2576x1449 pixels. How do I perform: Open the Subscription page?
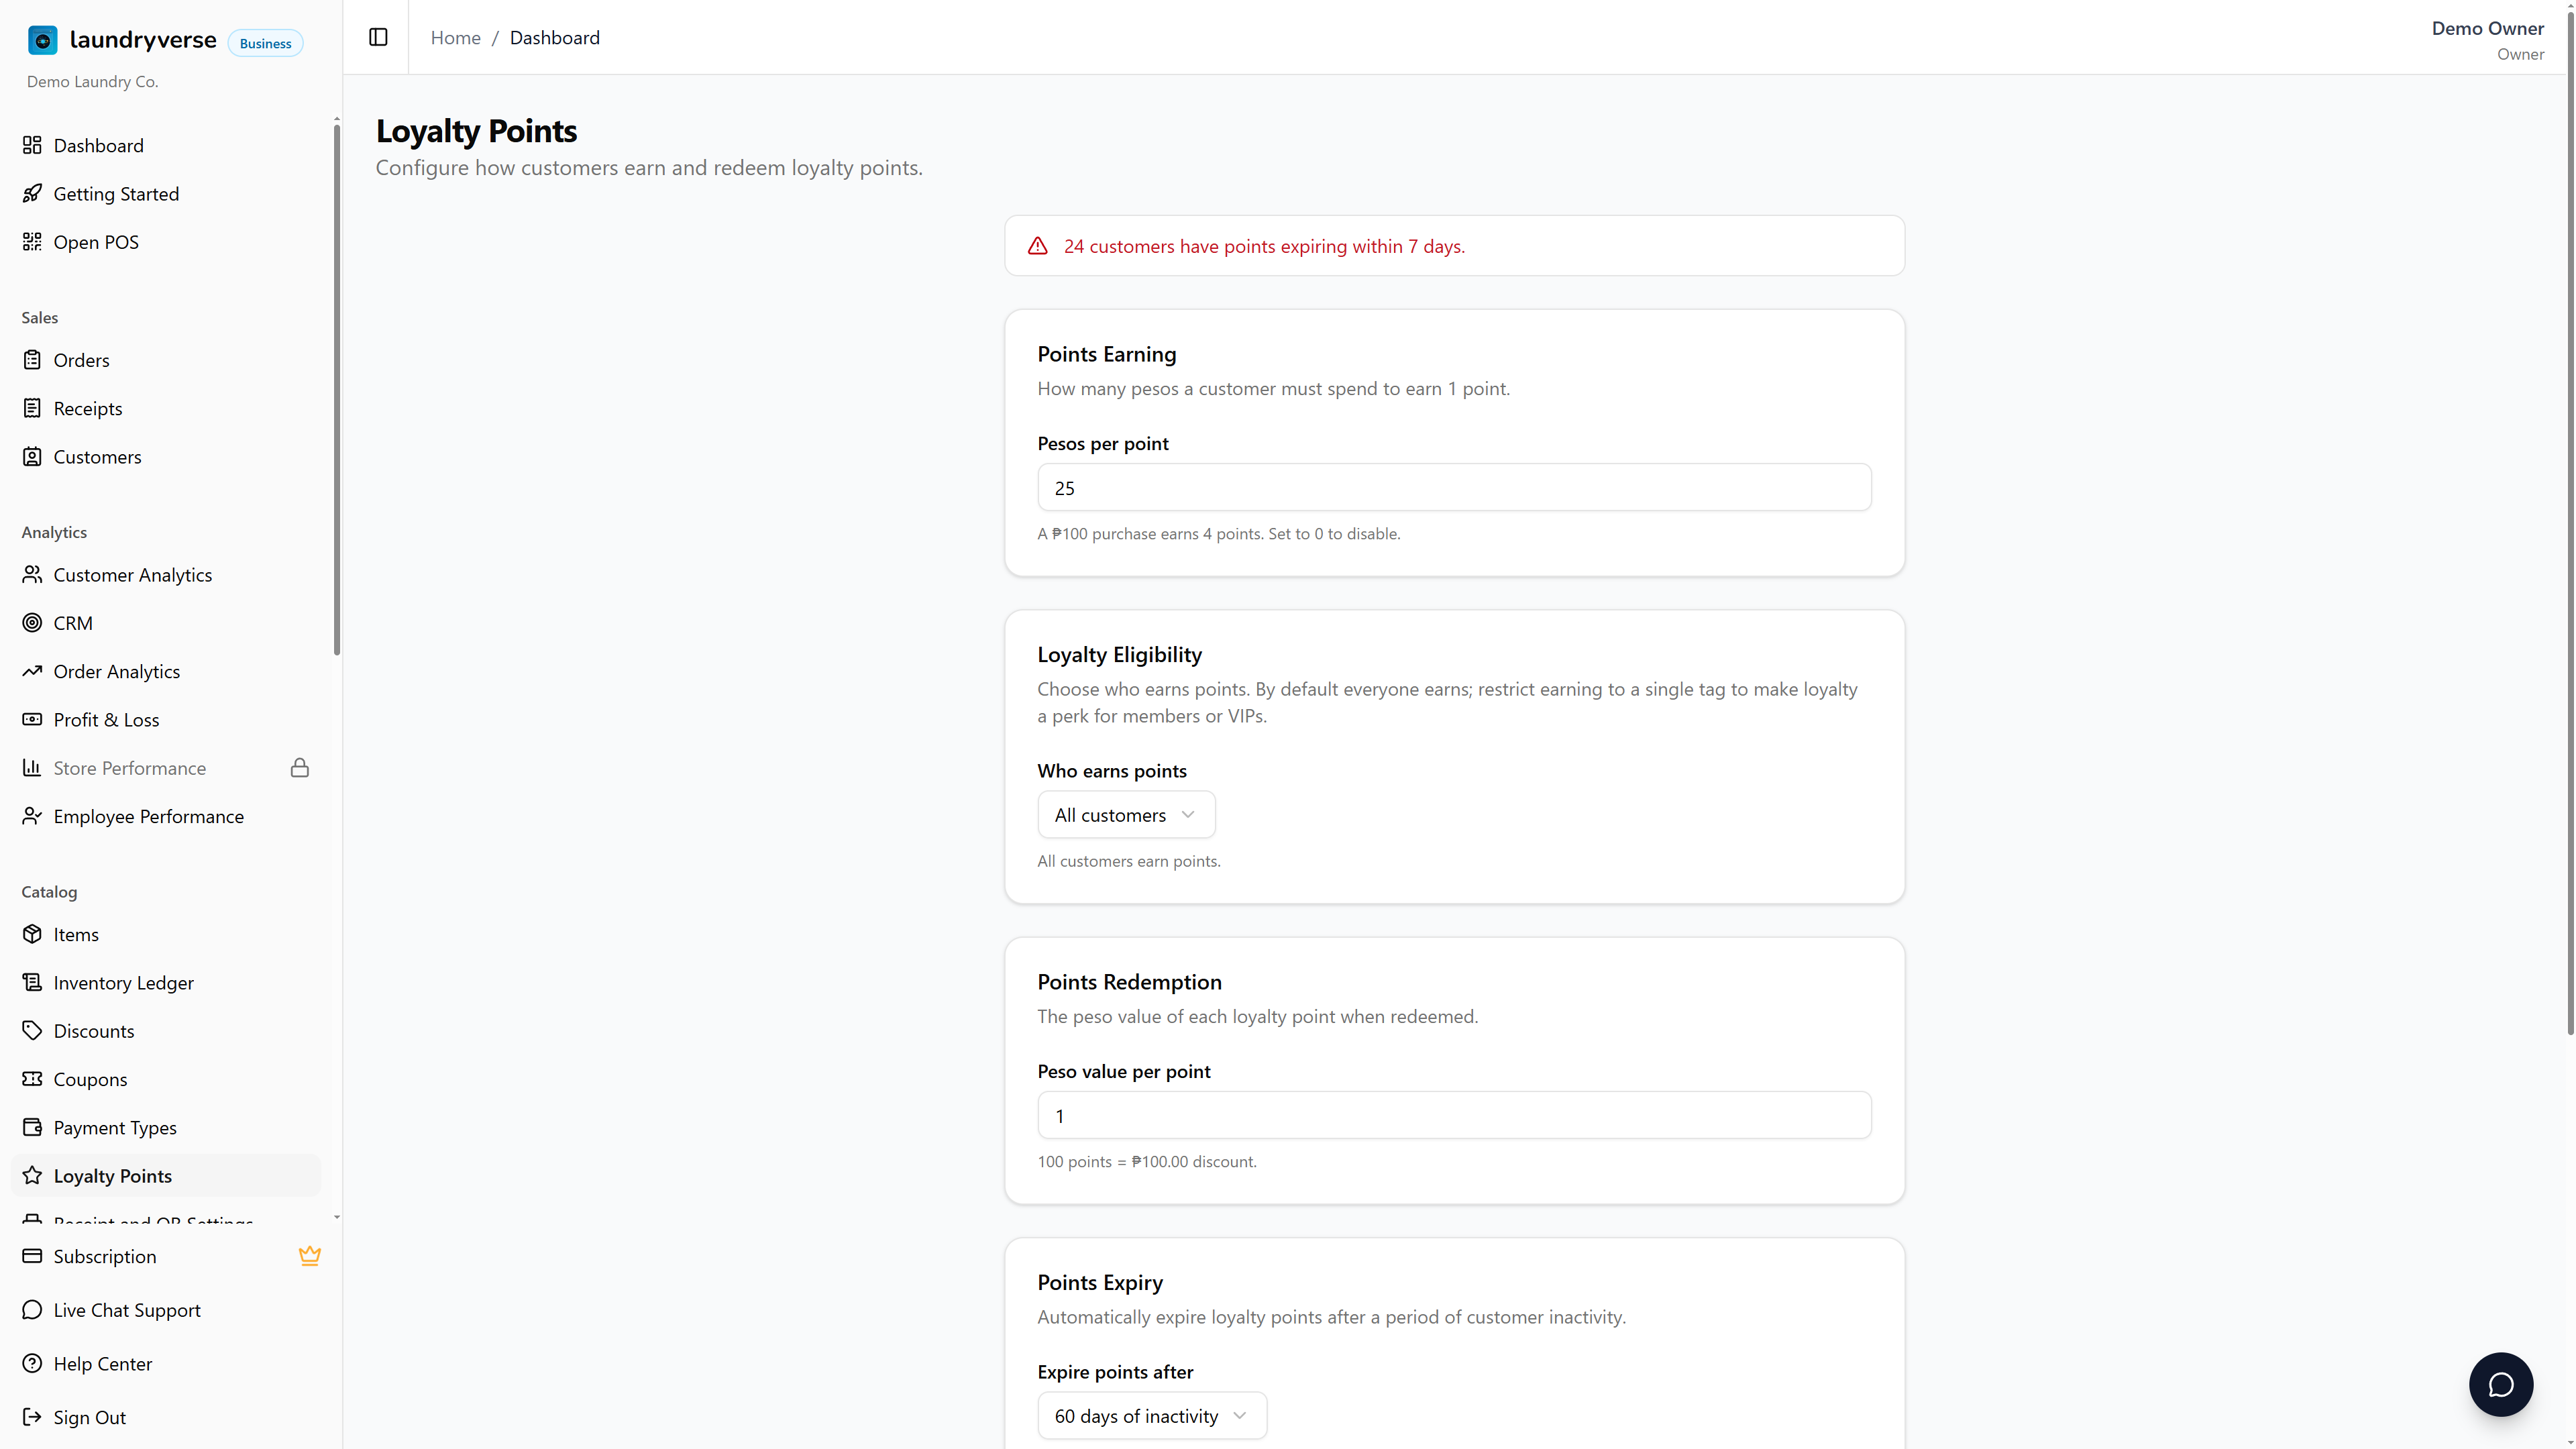pyautogui.click(x=166, y=1255)
